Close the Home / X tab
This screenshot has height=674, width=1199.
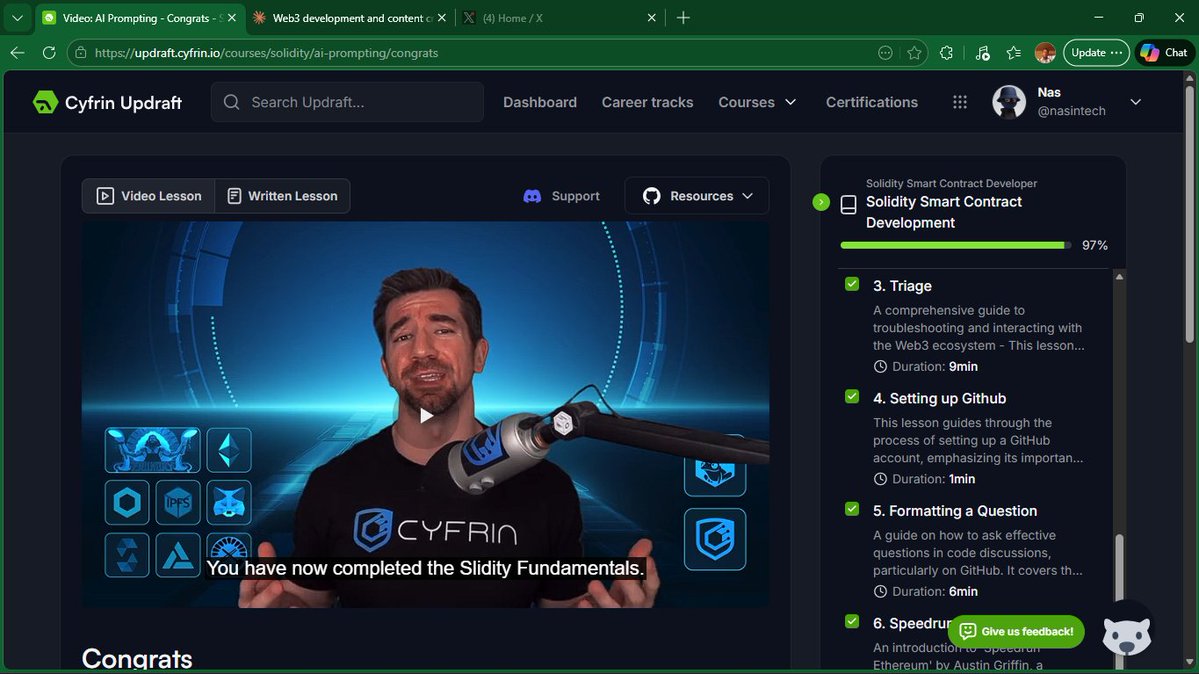click(x=651, y=18)
